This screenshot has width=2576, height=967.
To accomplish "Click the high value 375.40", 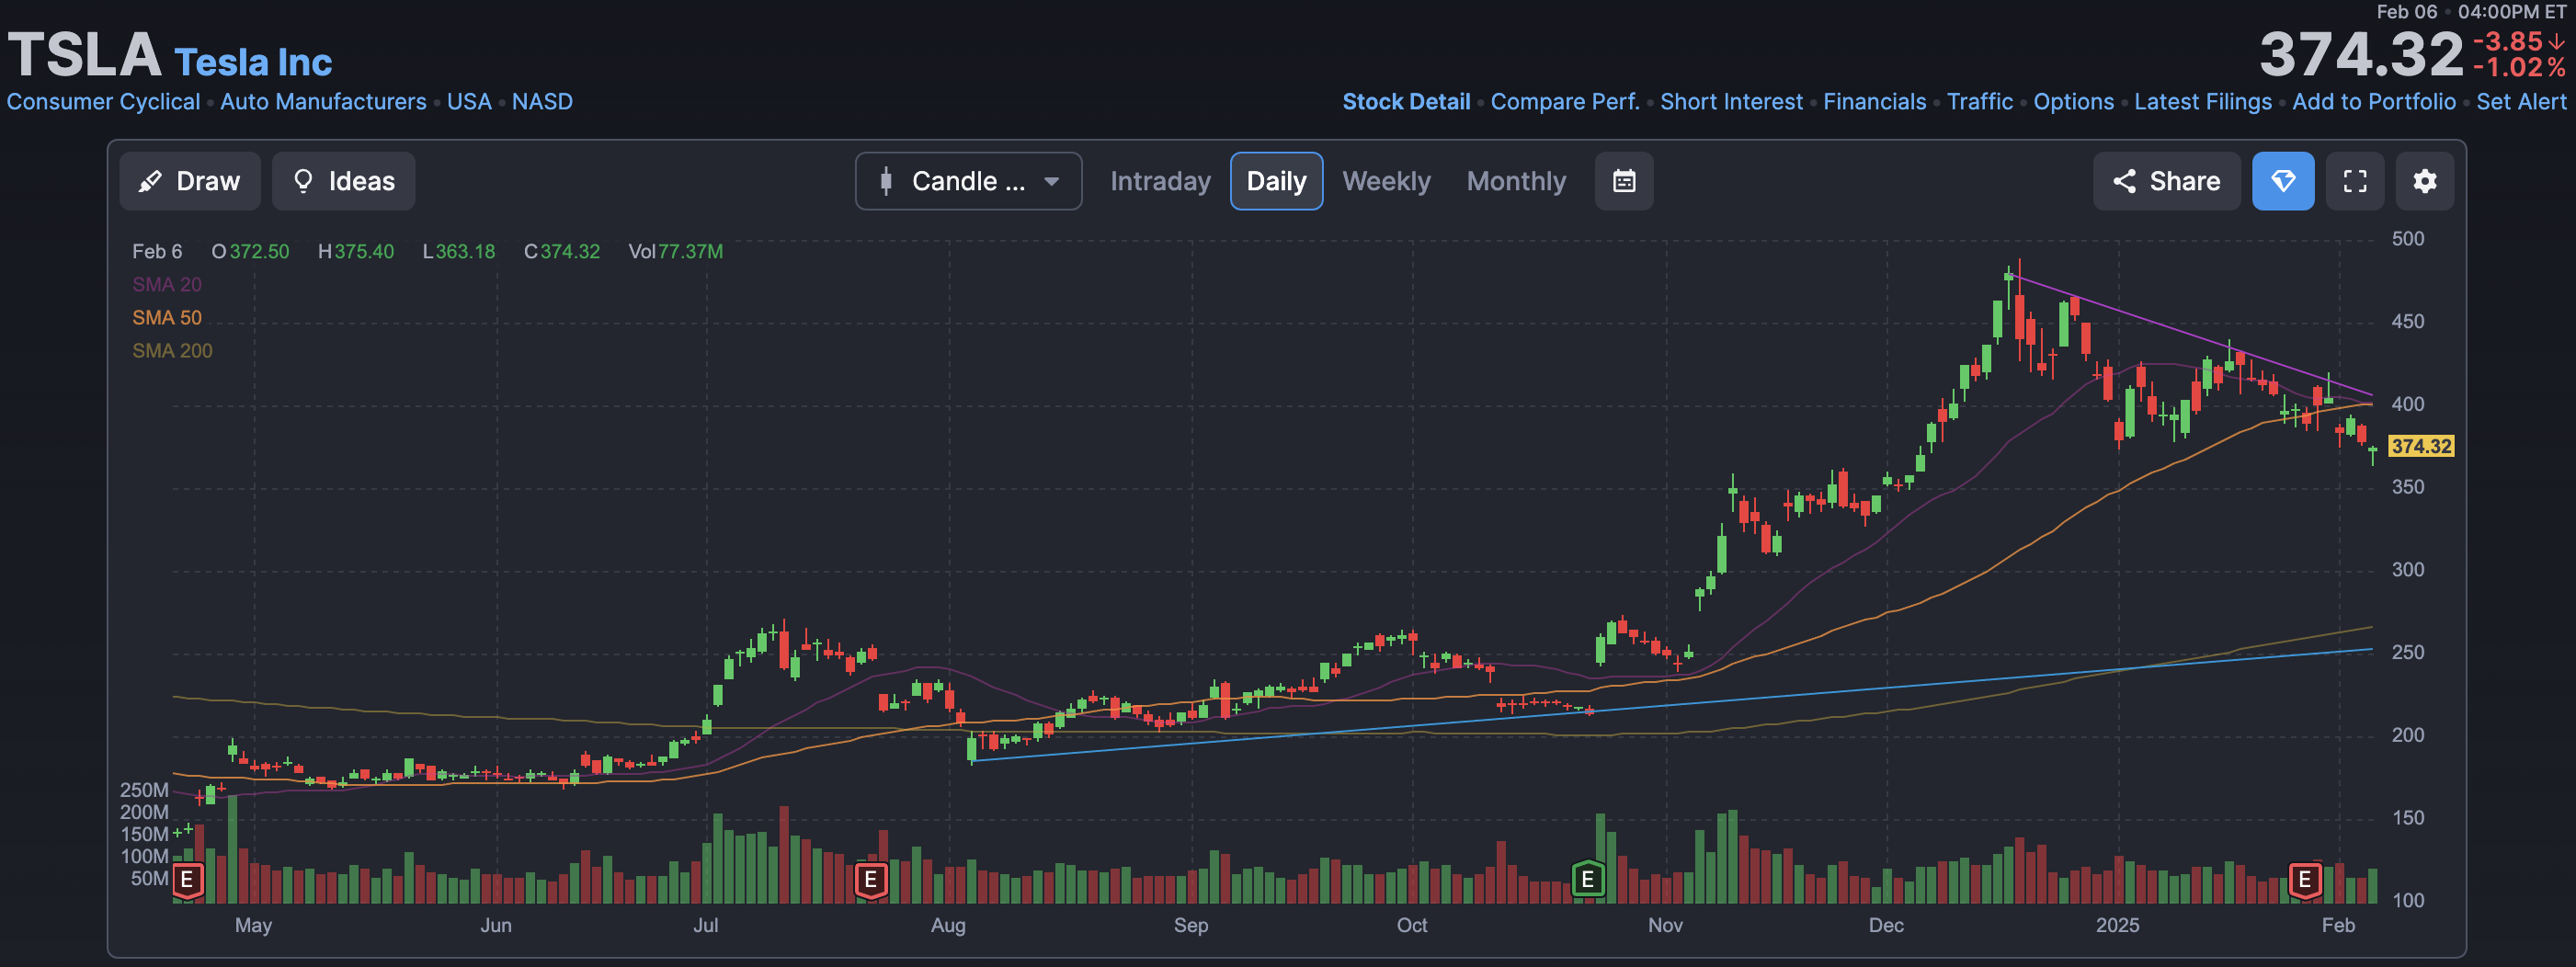I will pyautogui.click(x=364, y=251).
